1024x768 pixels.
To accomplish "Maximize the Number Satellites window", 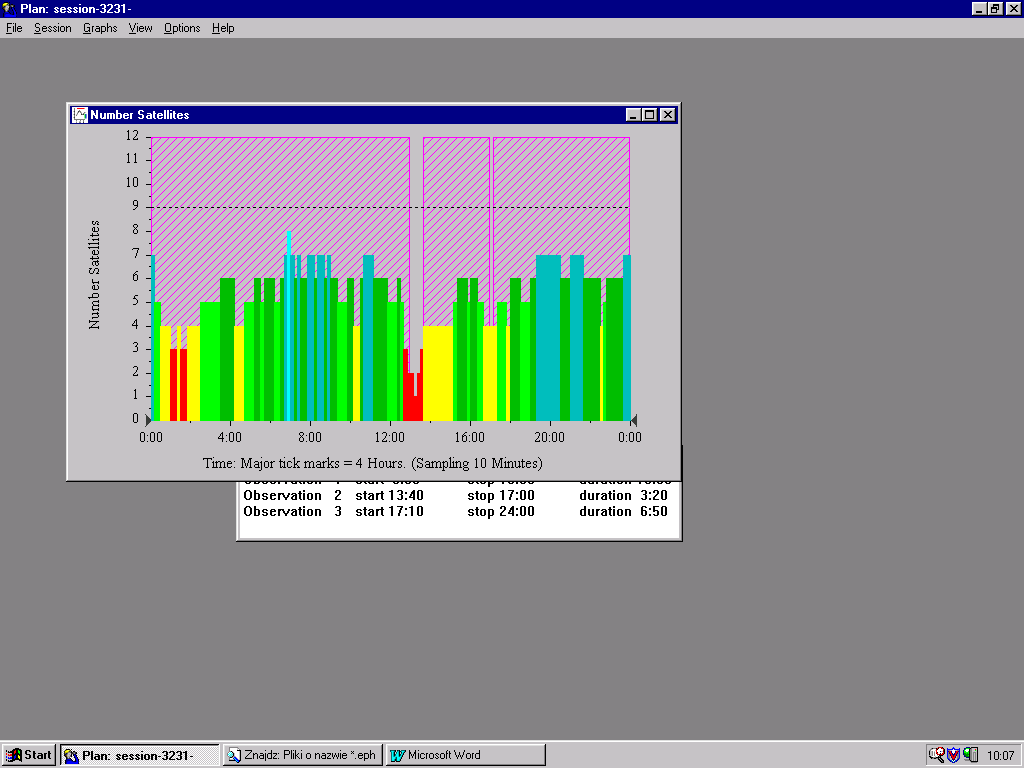I will 649,115.
